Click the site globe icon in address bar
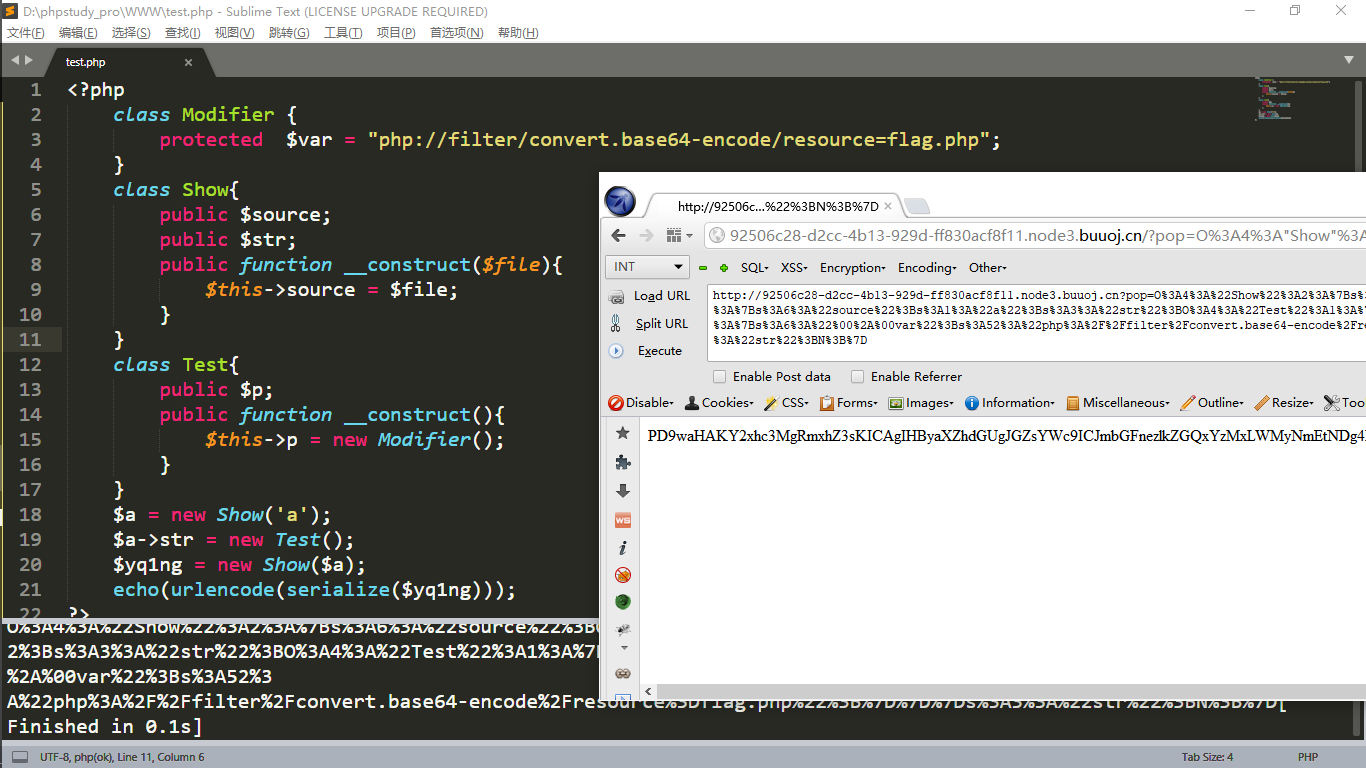This screenshot has width=1366, height=768. click(715, 236)
